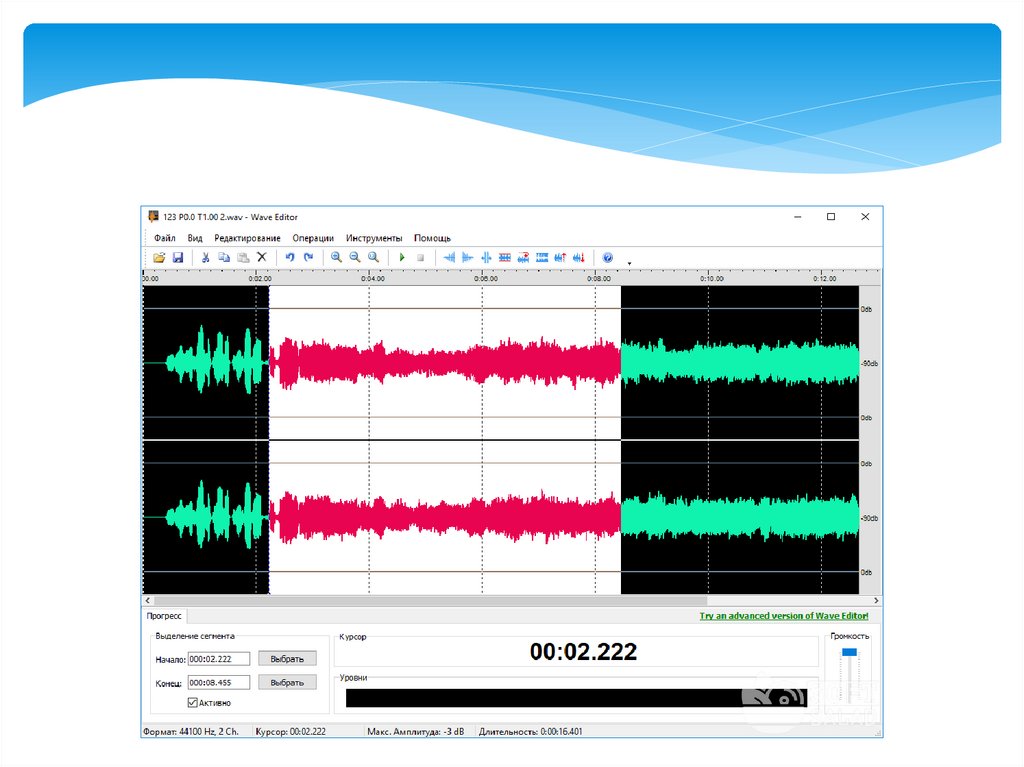Open the Операции menu
Screen dimensions: 1024x767
[x=313, y=238]
